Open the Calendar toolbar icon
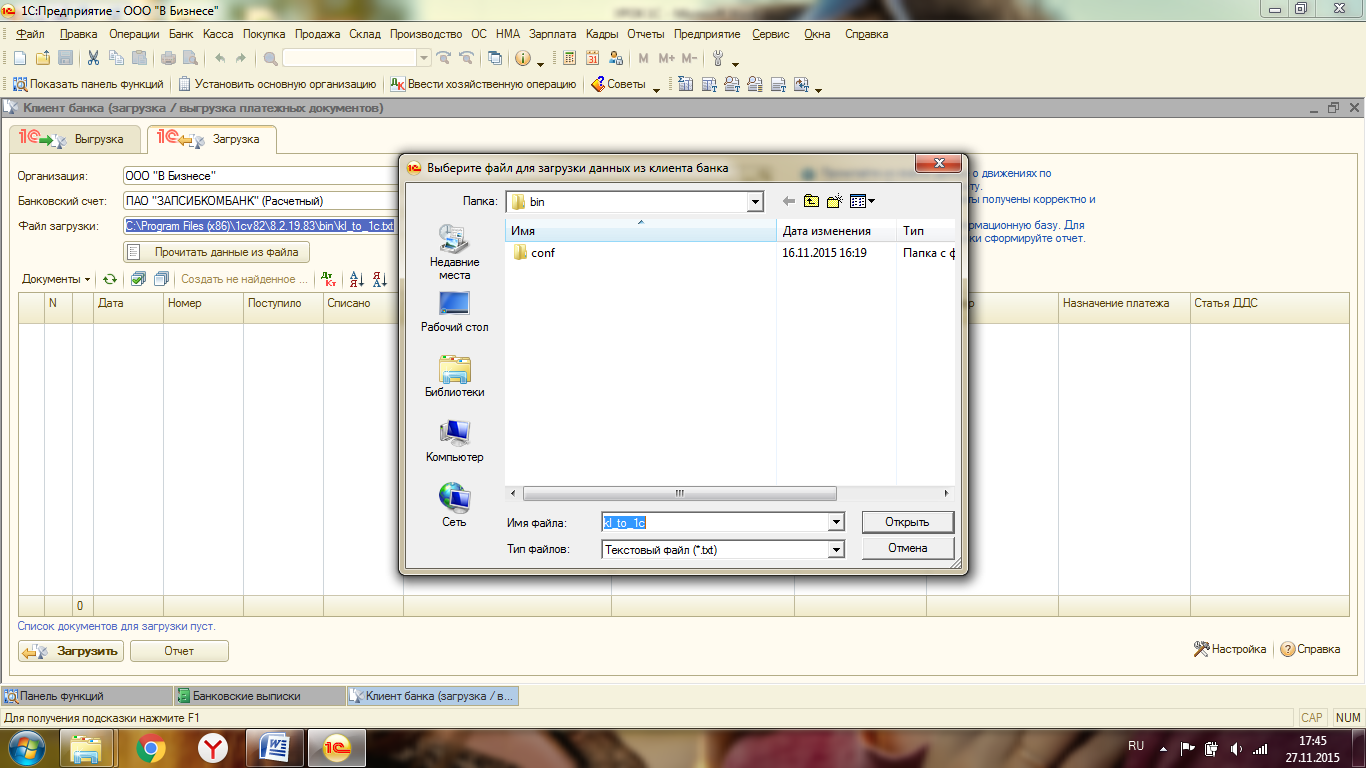Image resolution: width=1366 pixels, height=768 pixels. 592,58
